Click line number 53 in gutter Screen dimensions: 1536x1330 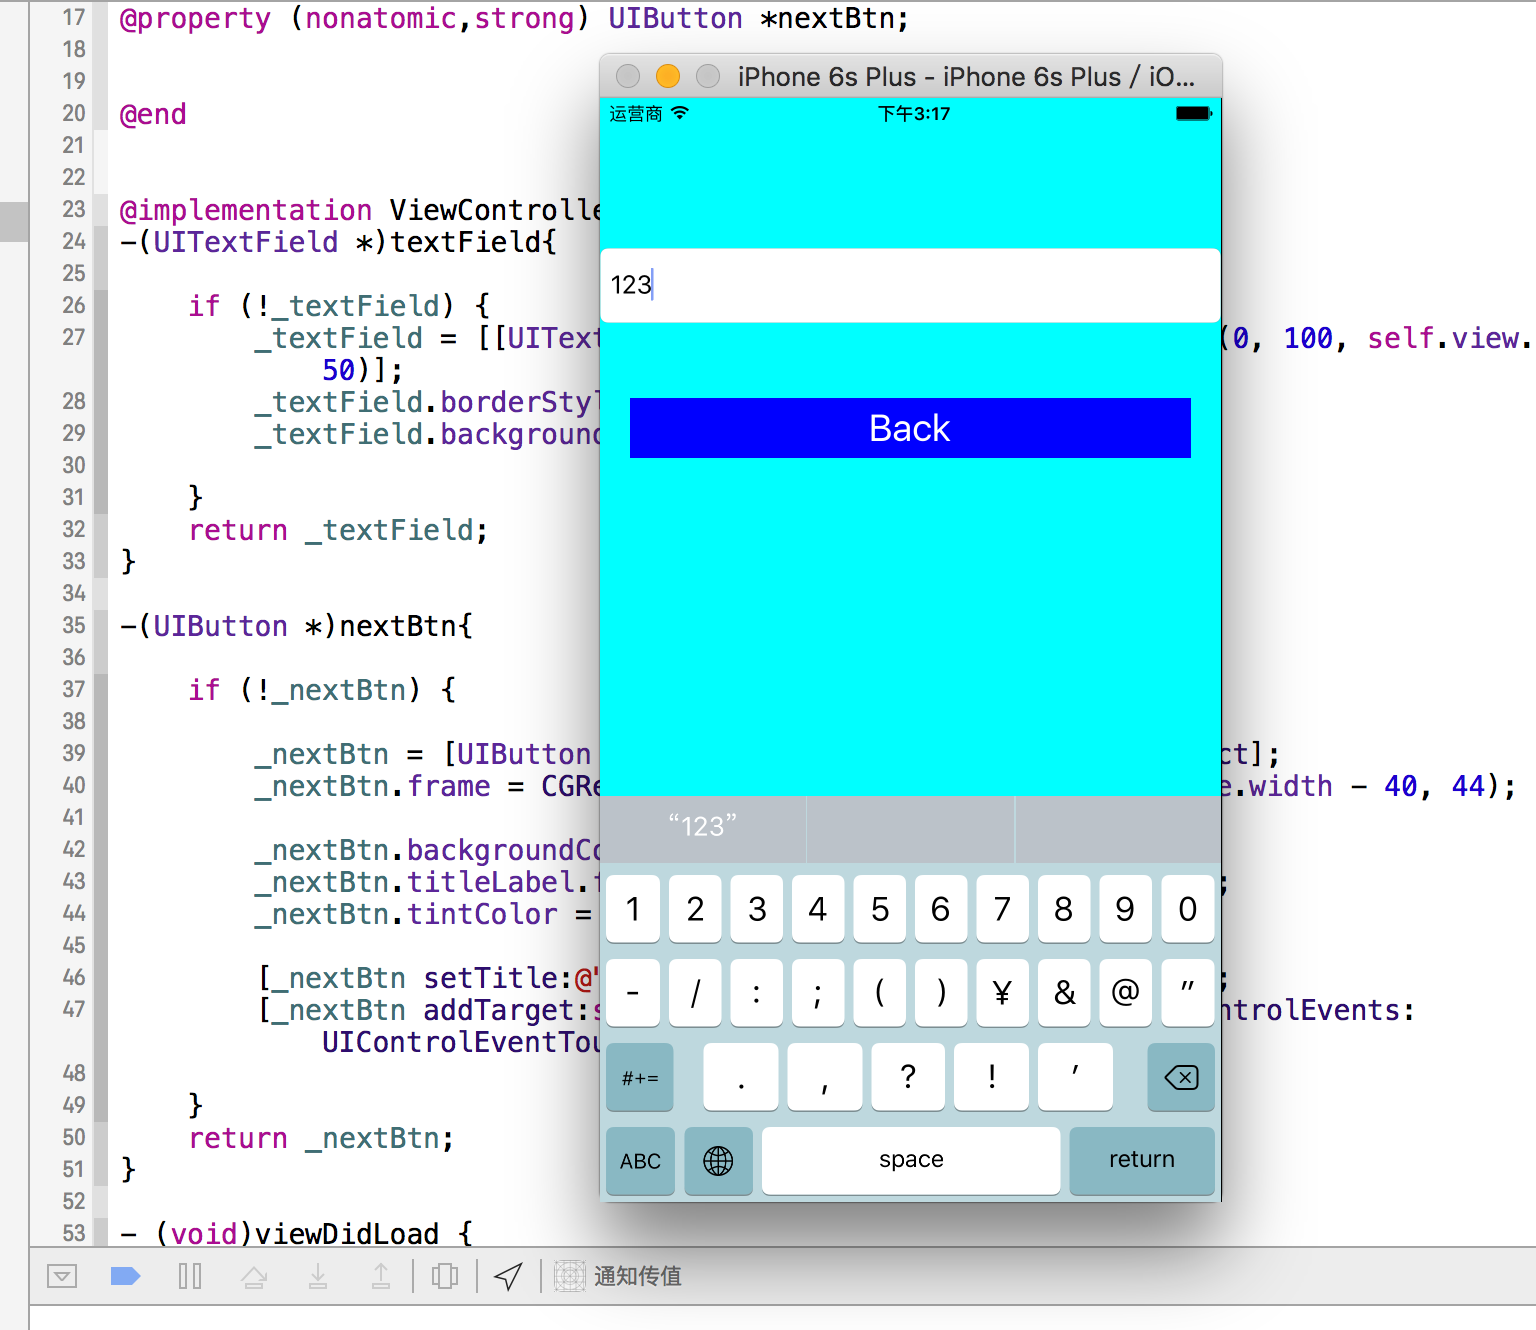click(74, 1233)
